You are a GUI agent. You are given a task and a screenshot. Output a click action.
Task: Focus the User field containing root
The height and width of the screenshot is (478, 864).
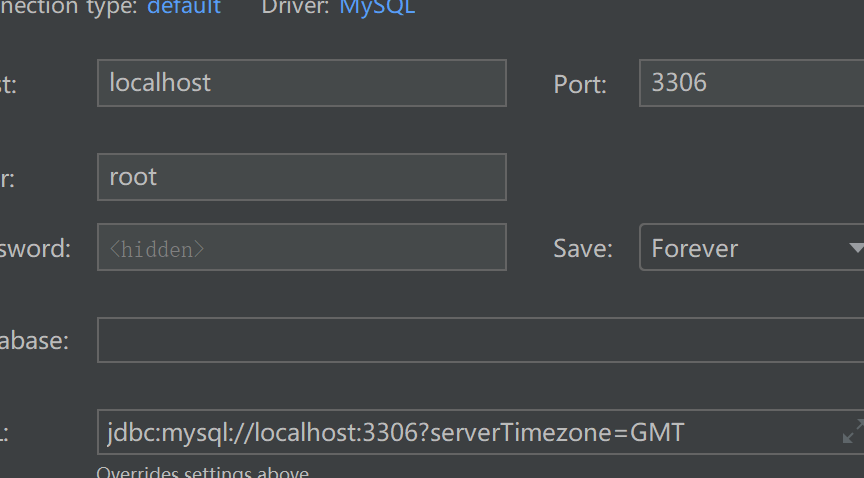(301, 177)
